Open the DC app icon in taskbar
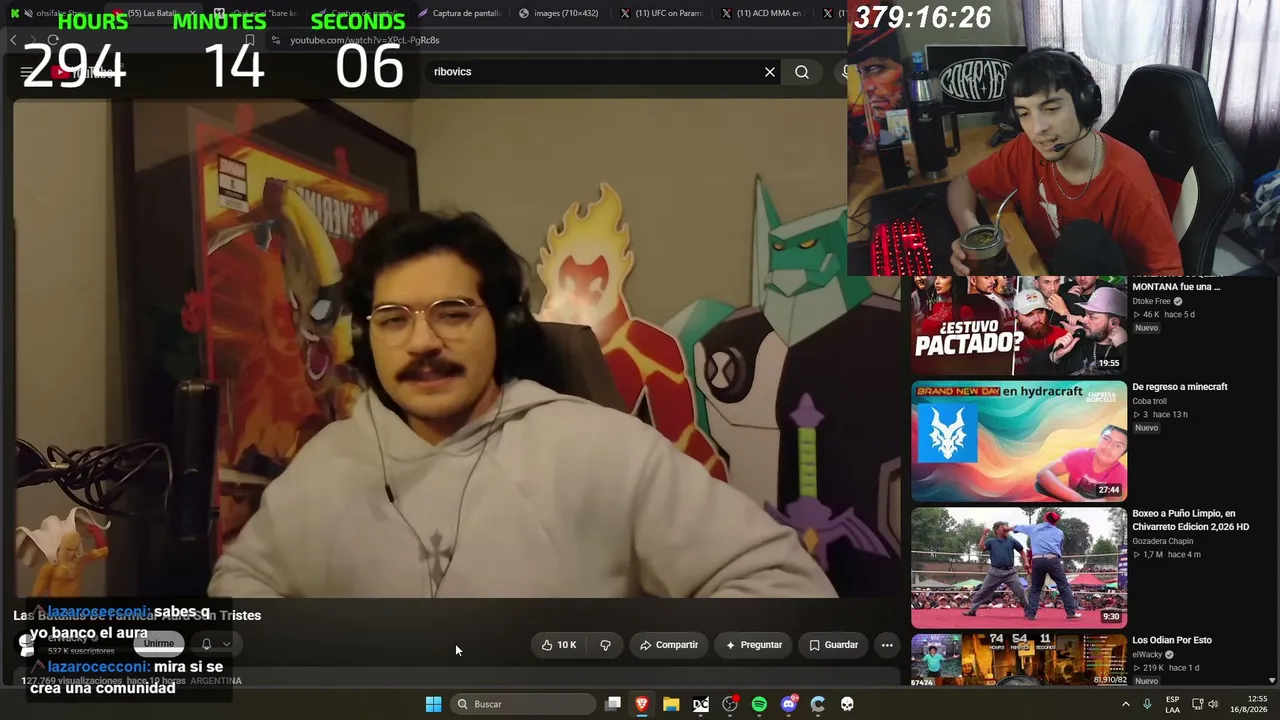Image resolution: width=1280 pixels, height=720 pixels. tap(701, 704)
